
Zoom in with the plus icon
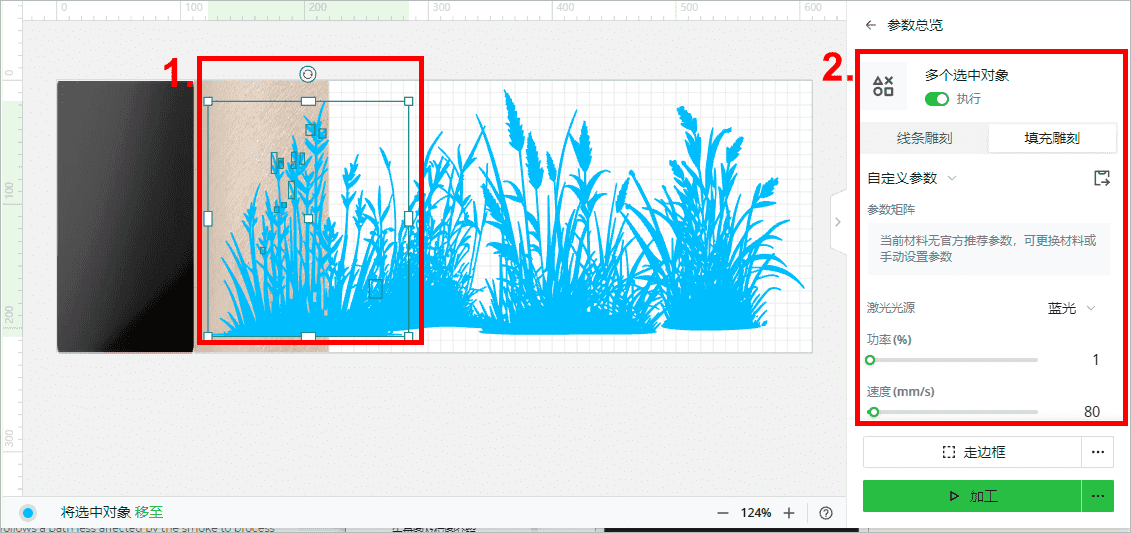point(789,513)
